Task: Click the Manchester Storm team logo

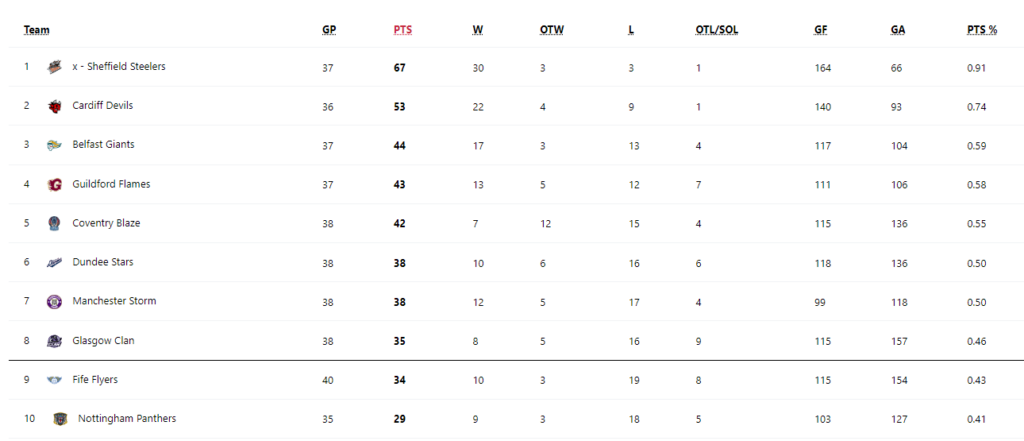Action: [54, 302]
